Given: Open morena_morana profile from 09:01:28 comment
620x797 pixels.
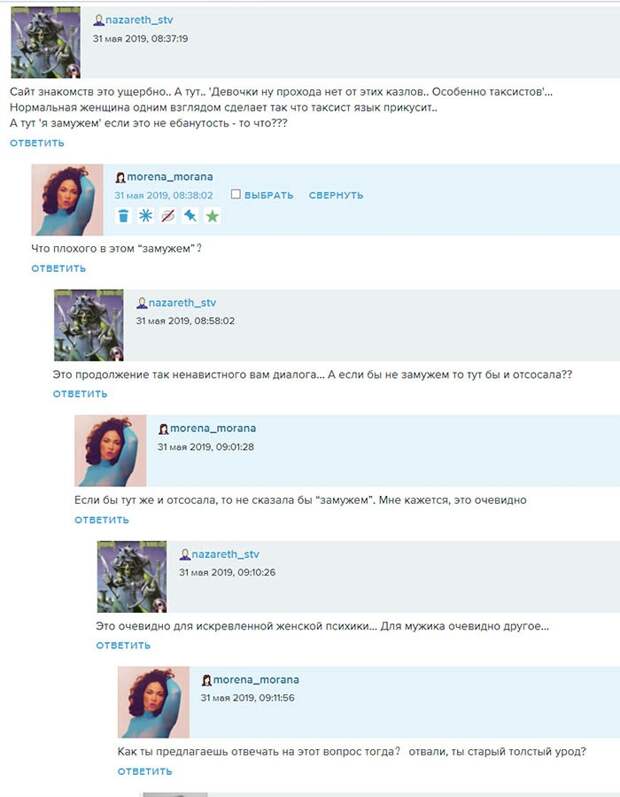Looking at the screenshot, I should (213, 428).
